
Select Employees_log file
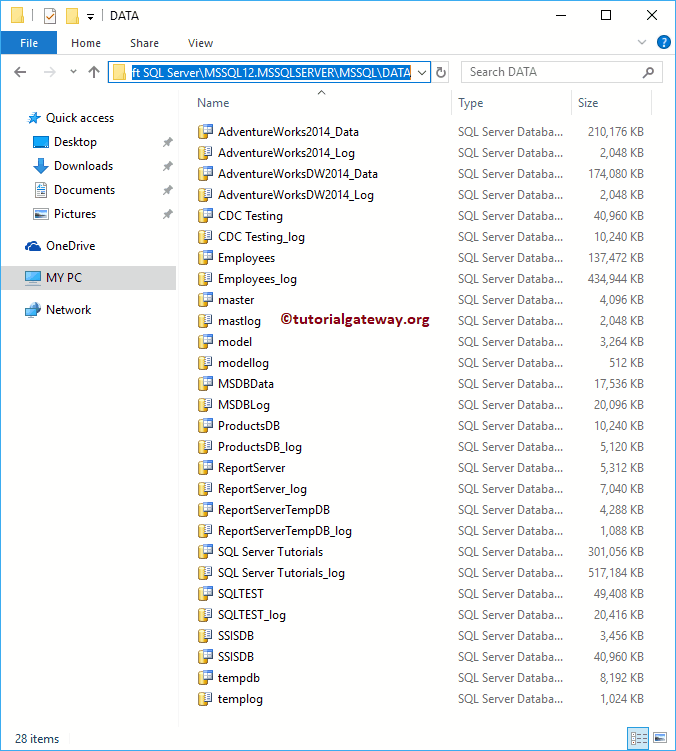(x=257, y=279)
